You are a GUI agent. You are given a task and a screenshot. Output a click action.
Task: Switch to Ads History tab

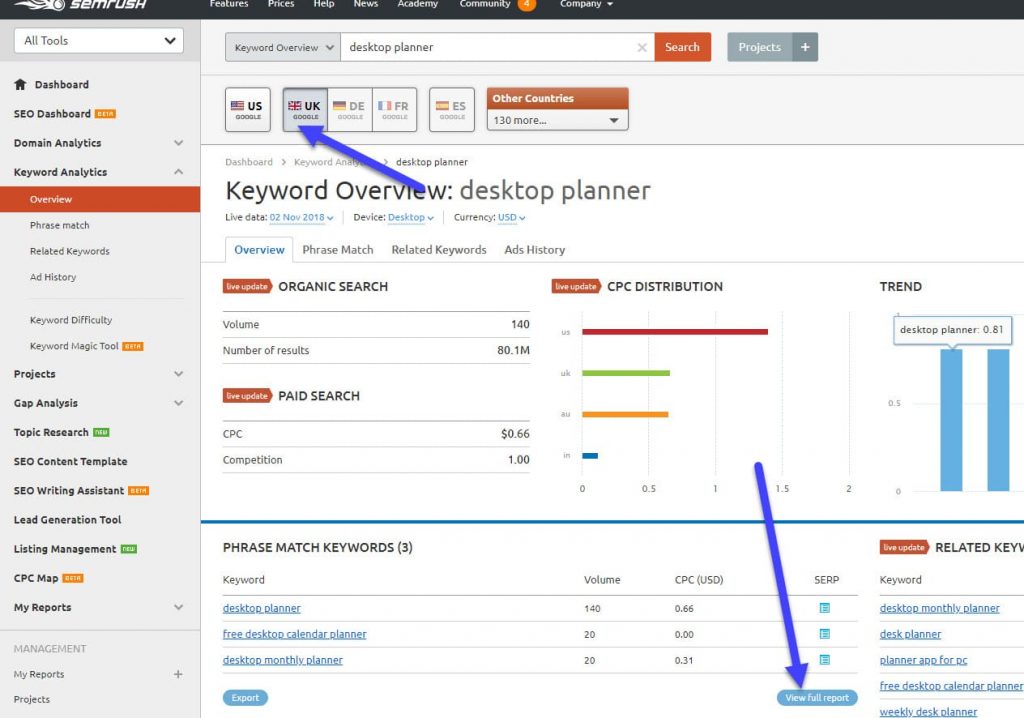click(x=534, y=250)
